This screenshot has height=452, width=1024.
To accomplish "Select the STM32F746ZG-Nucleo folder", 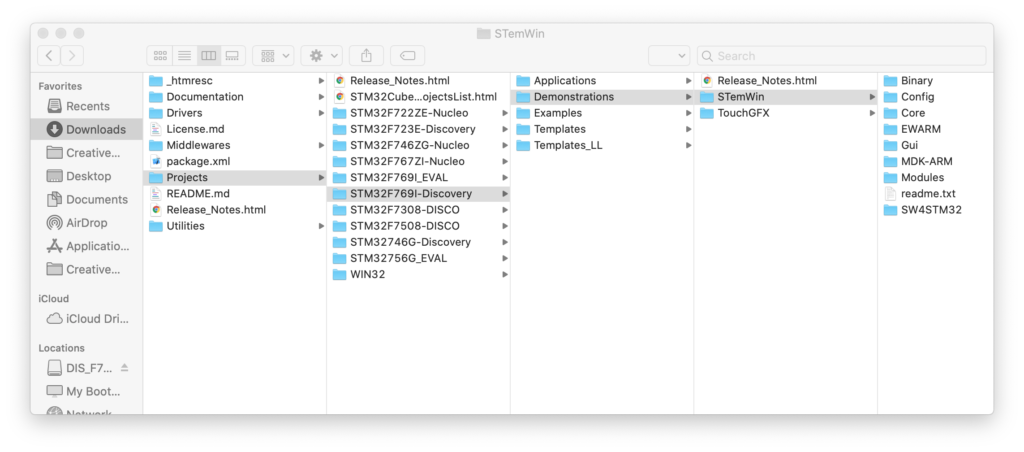I will [x=409, y=145].
